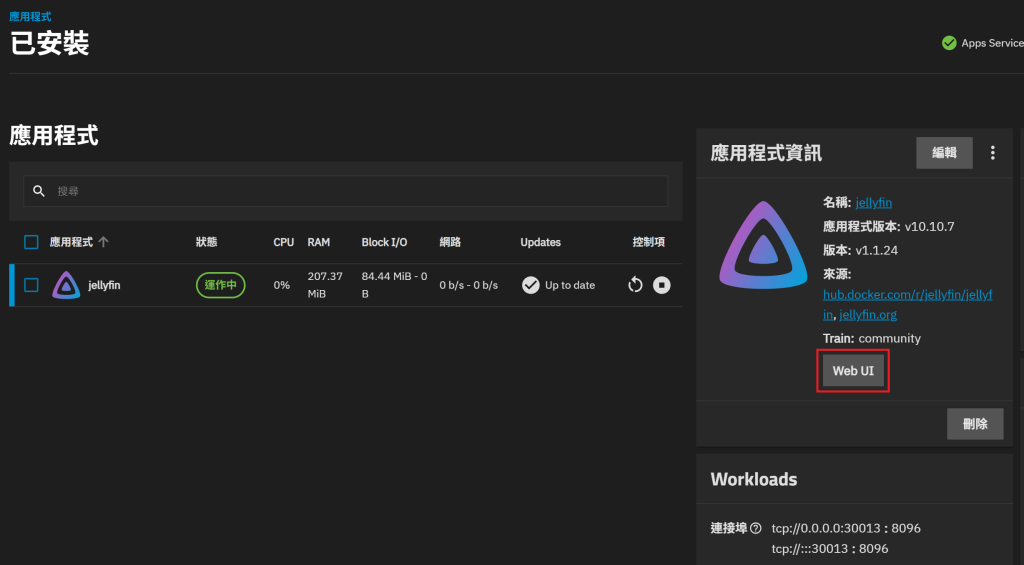Image resolution: width=1024 pixels, height=565 pixels.
Task: Click the Apps Service green check icon
Action: (x=949, y=43)
